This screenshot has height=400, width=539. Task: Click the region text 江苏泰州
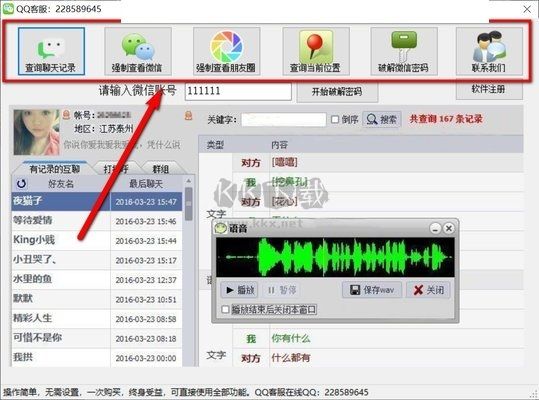click(116, 129)
